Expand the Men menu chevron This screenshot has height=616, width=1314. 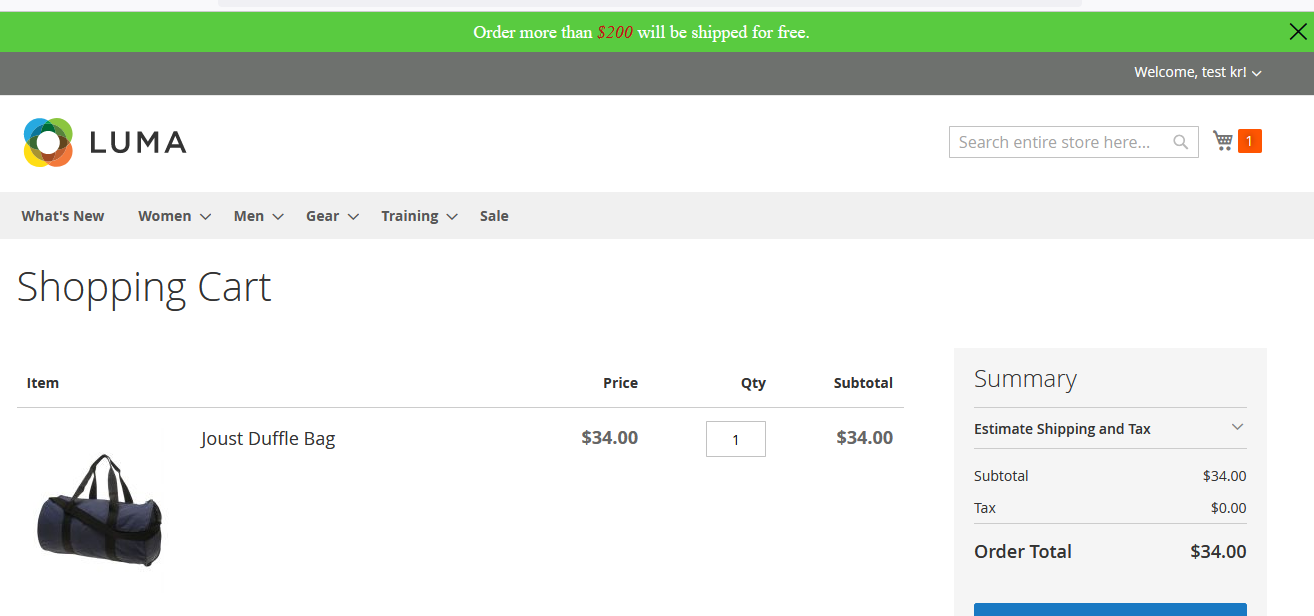(x=278, y=216)
